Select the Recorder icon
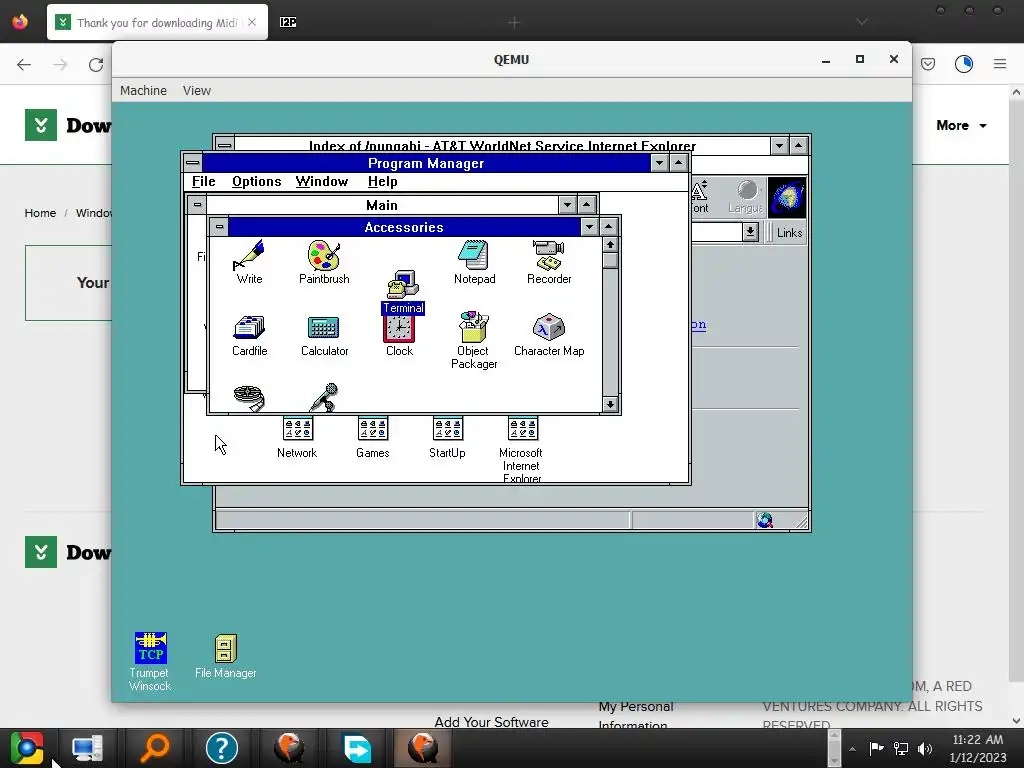Image resolution: width=1024 pixels, height=768 pixels. point(549,262)
